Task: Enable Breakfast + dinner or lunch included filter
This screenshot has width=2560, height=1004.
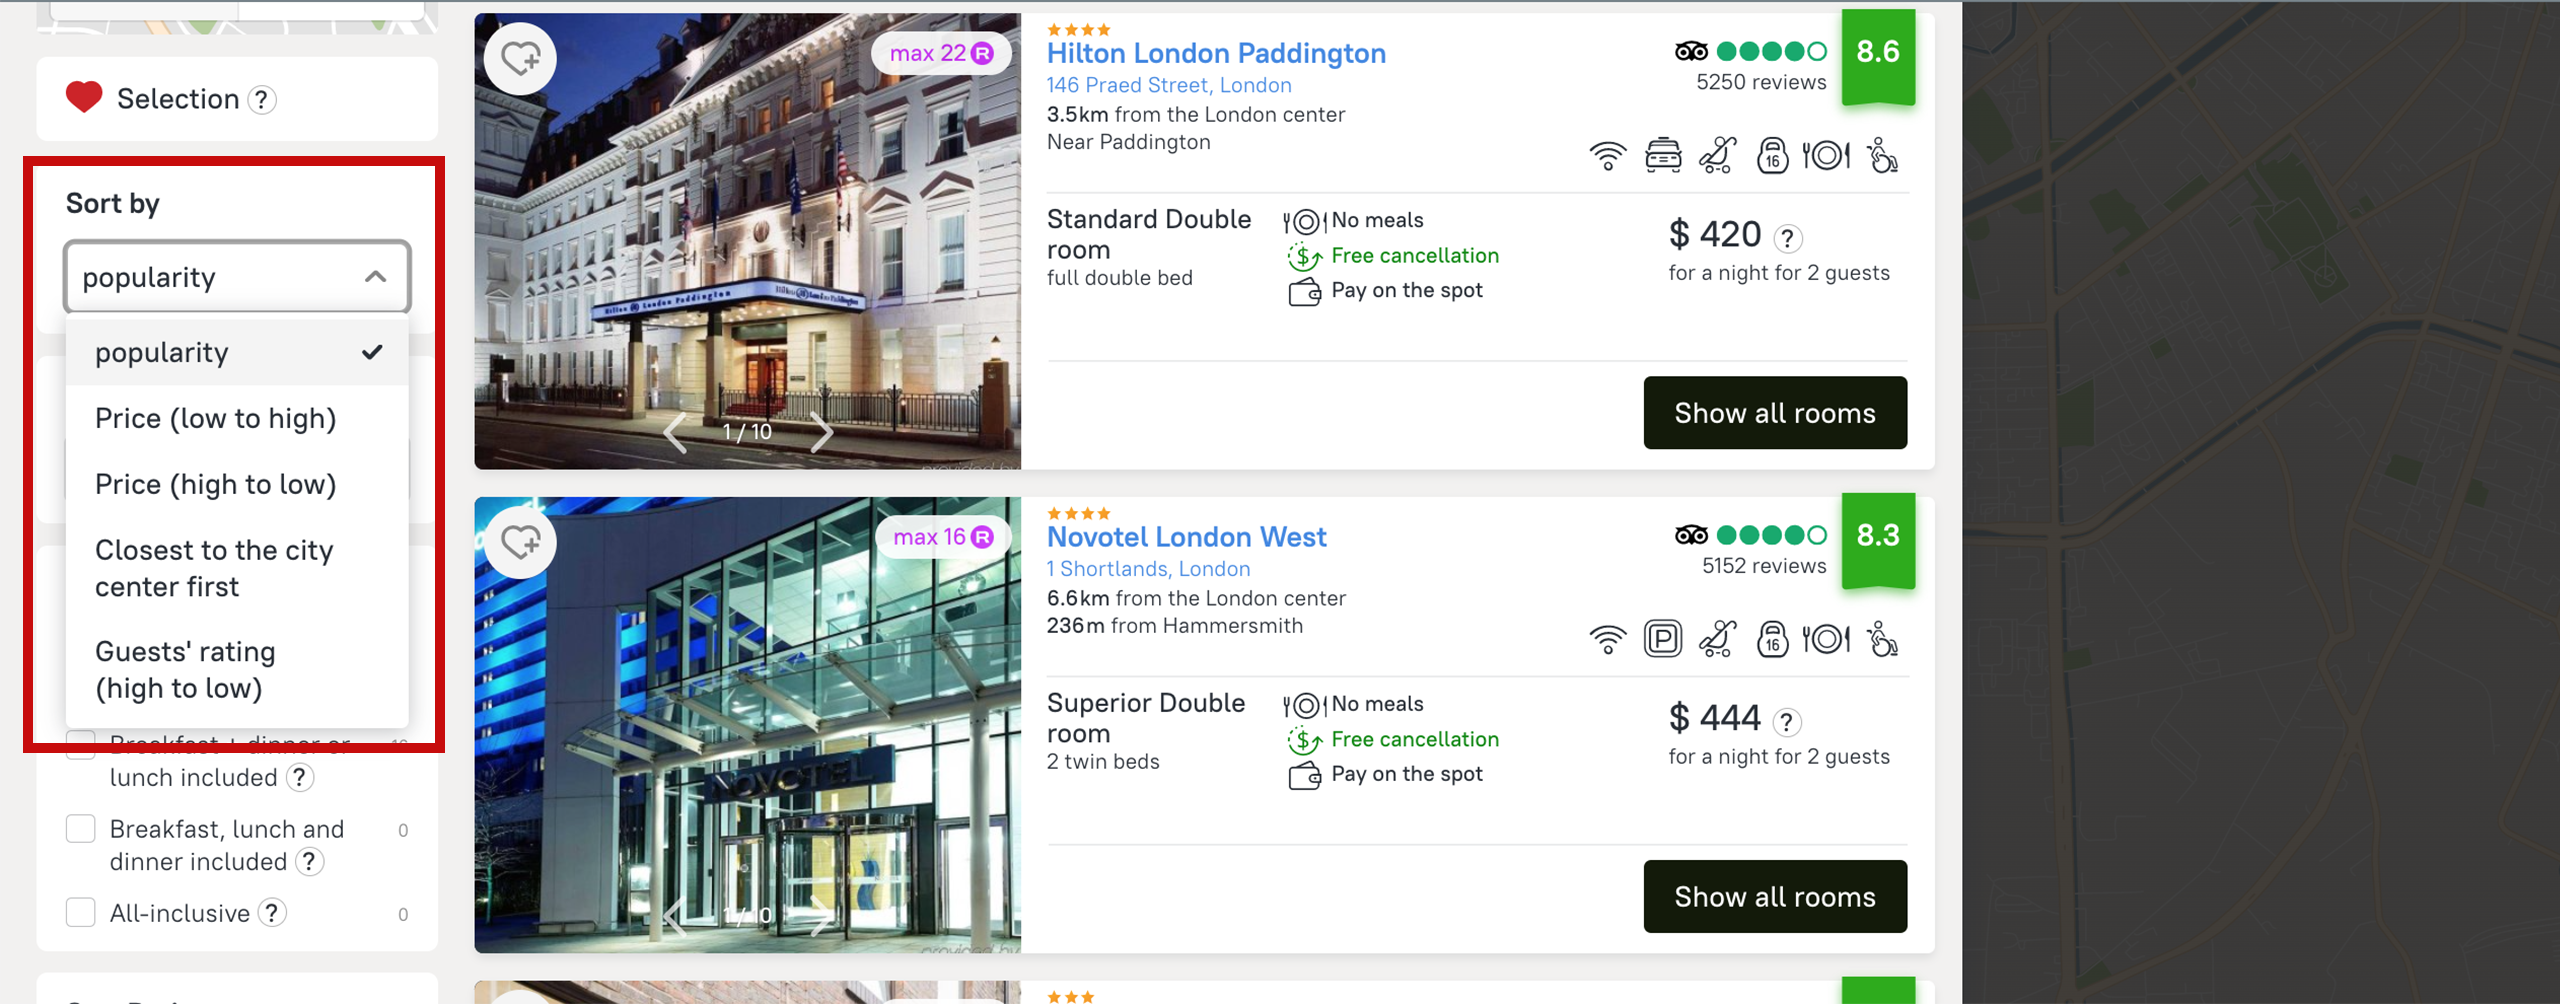Action: pyautogui.click(x=81, y=747)
